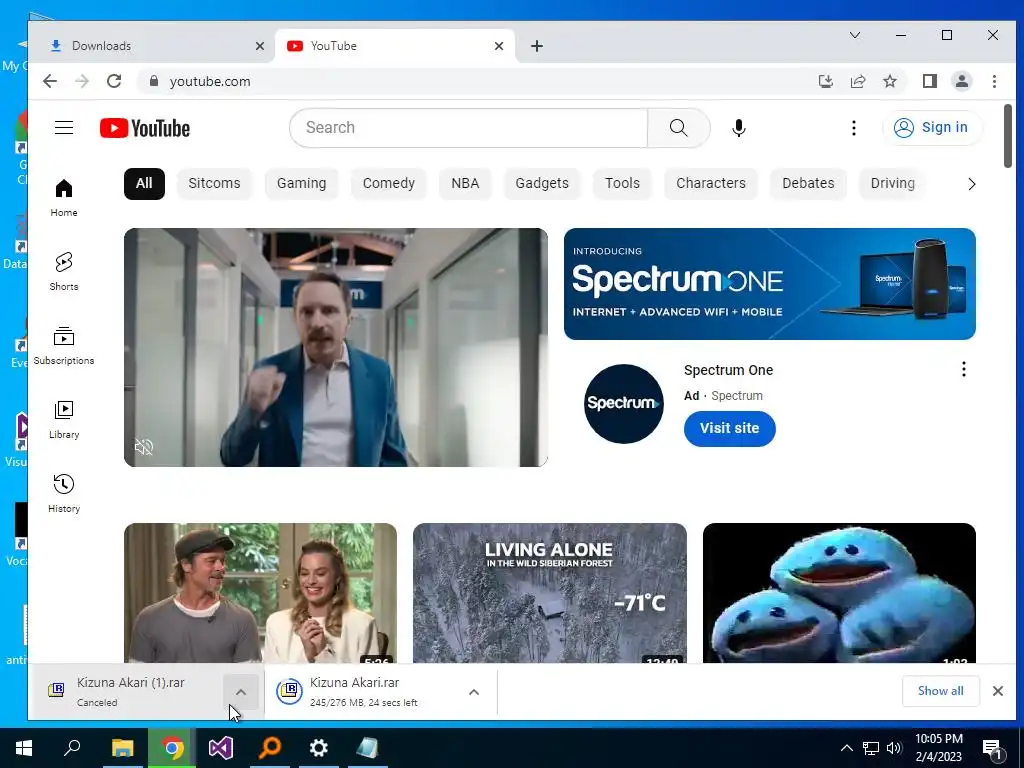
Task: Select the Gaming filter chip
Action: [302, 184]
